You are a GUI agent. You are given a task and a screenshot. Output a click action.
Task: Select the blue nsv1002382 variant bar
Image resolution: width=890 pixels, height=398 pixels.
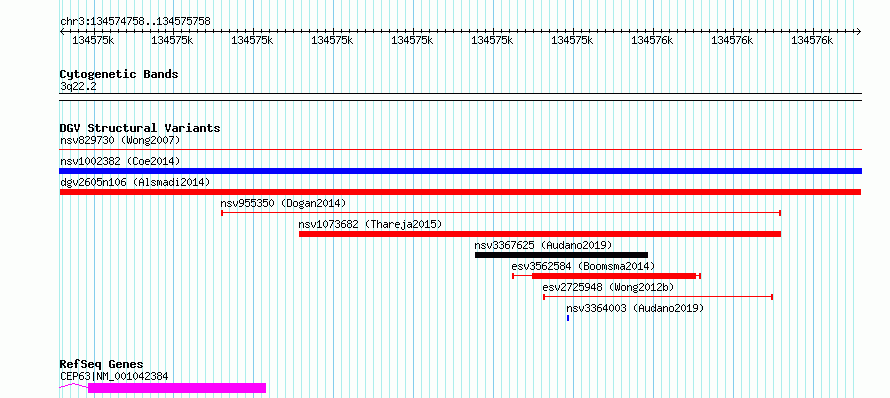pos(460,171)
